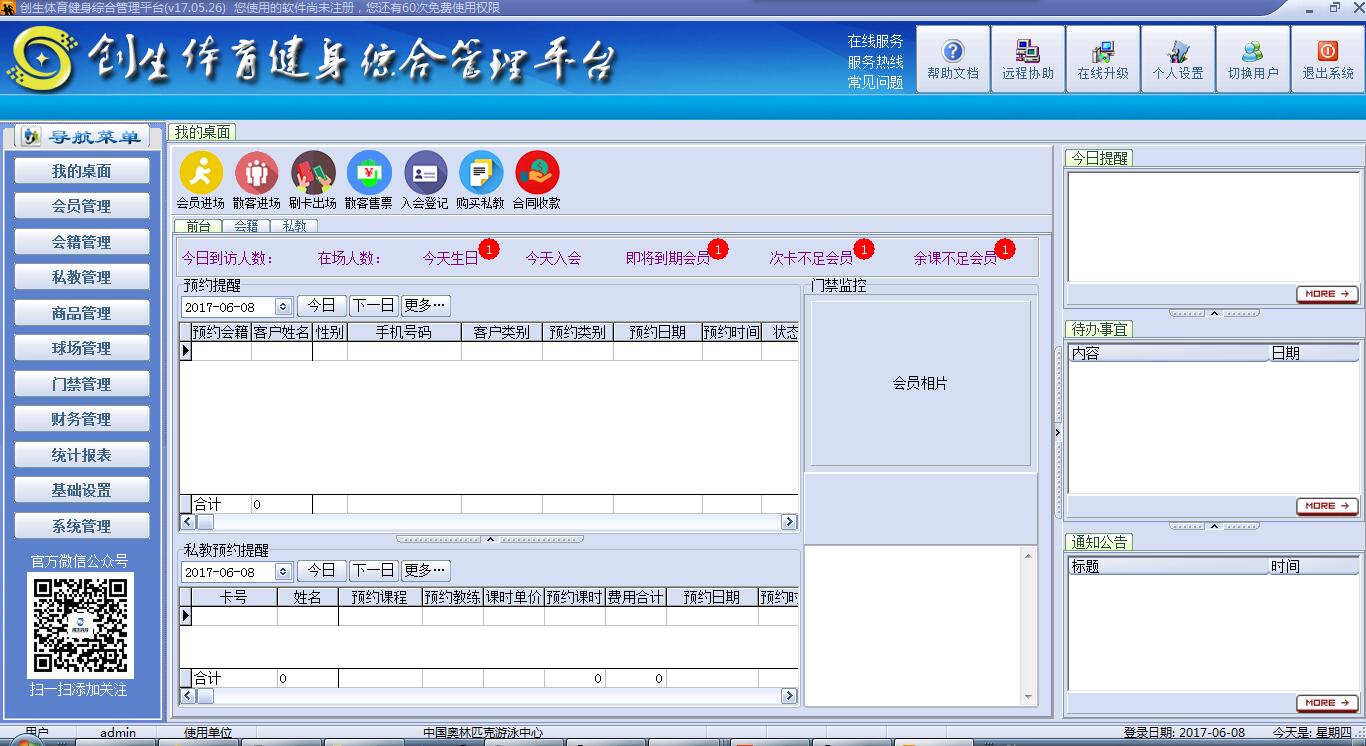Switch to the 私教 tab
This screenshot has height=746, width=1366.
(x=294, y=226)
